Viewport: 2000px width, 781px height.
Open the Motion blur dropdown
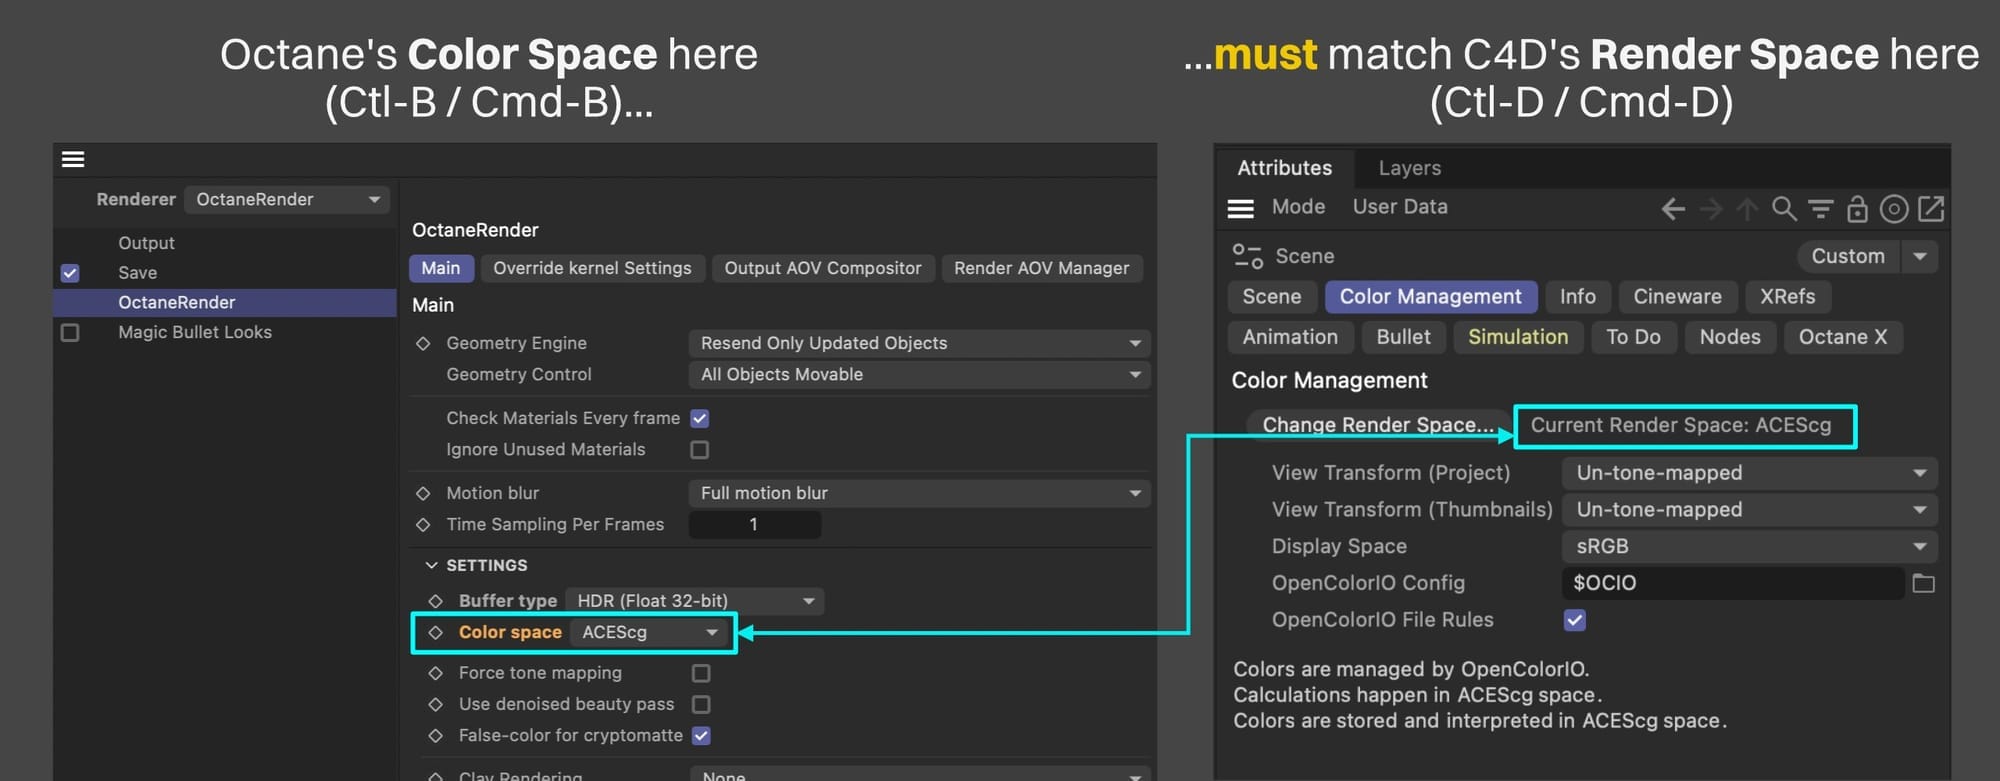click(919, 493)
